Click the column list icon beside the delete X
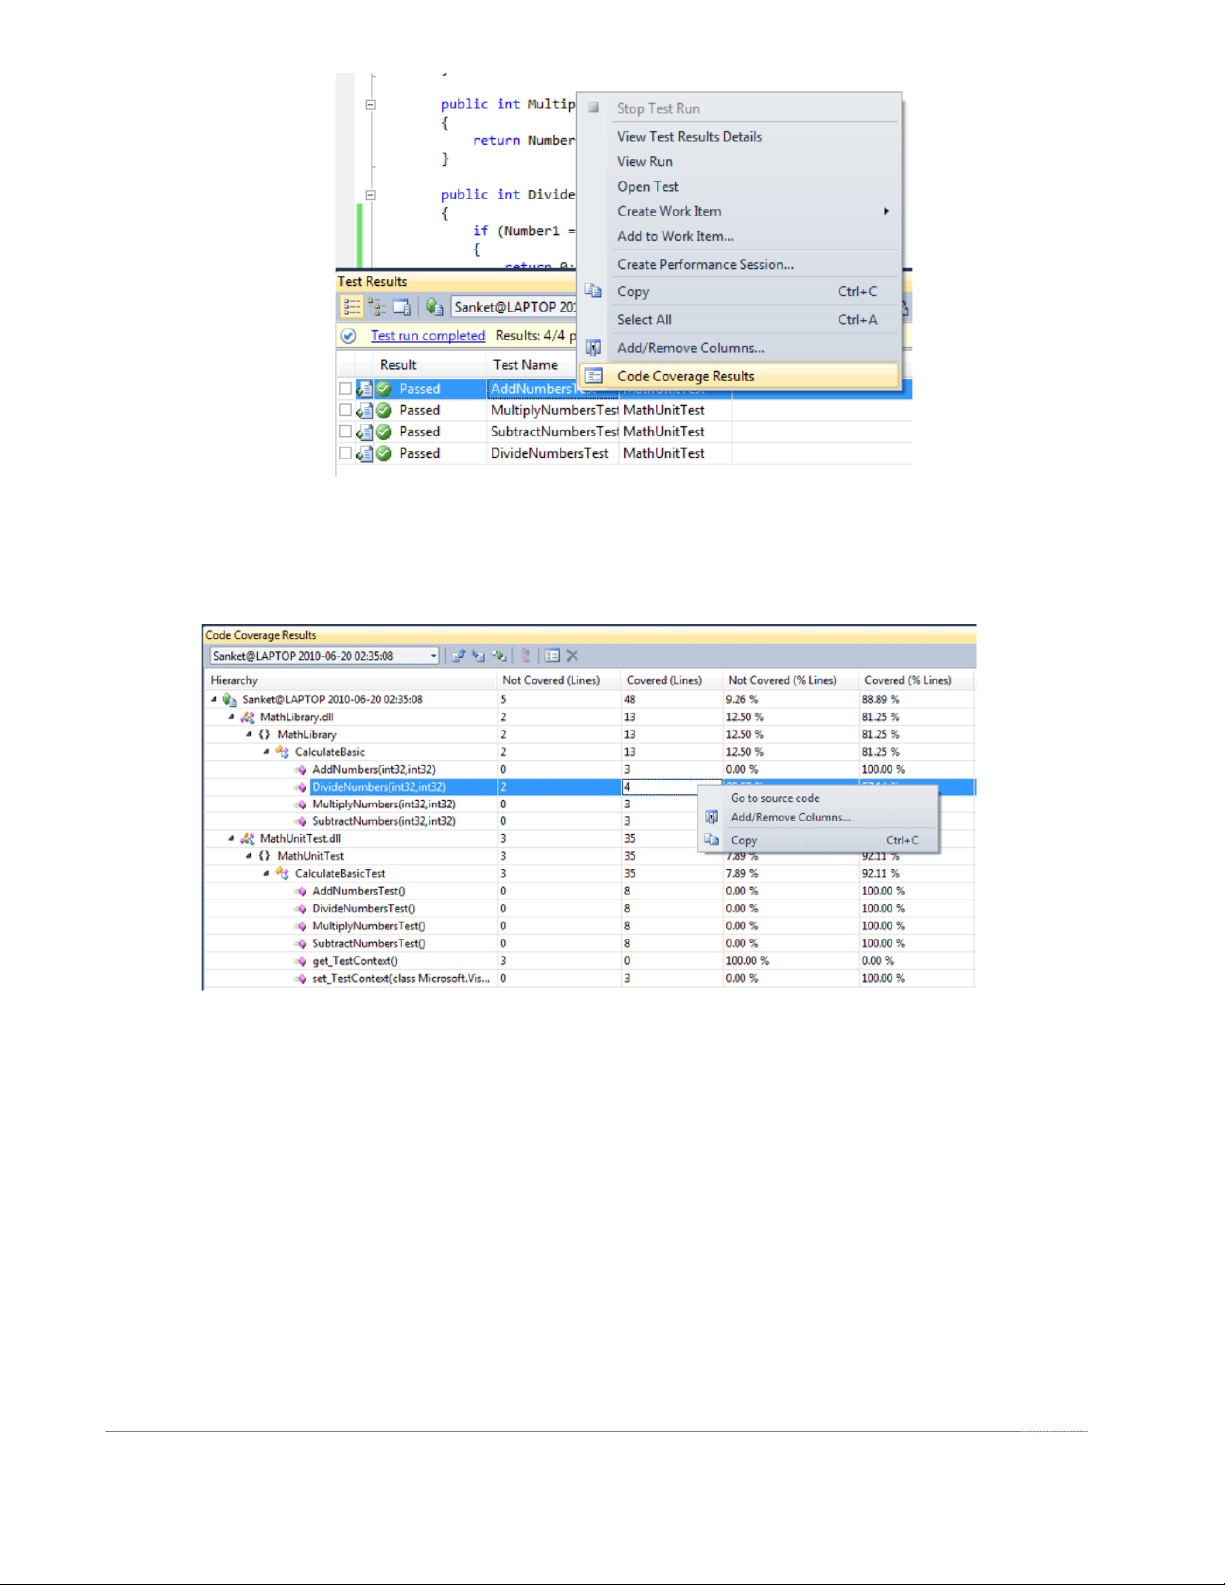 click(x=552, y=656)
